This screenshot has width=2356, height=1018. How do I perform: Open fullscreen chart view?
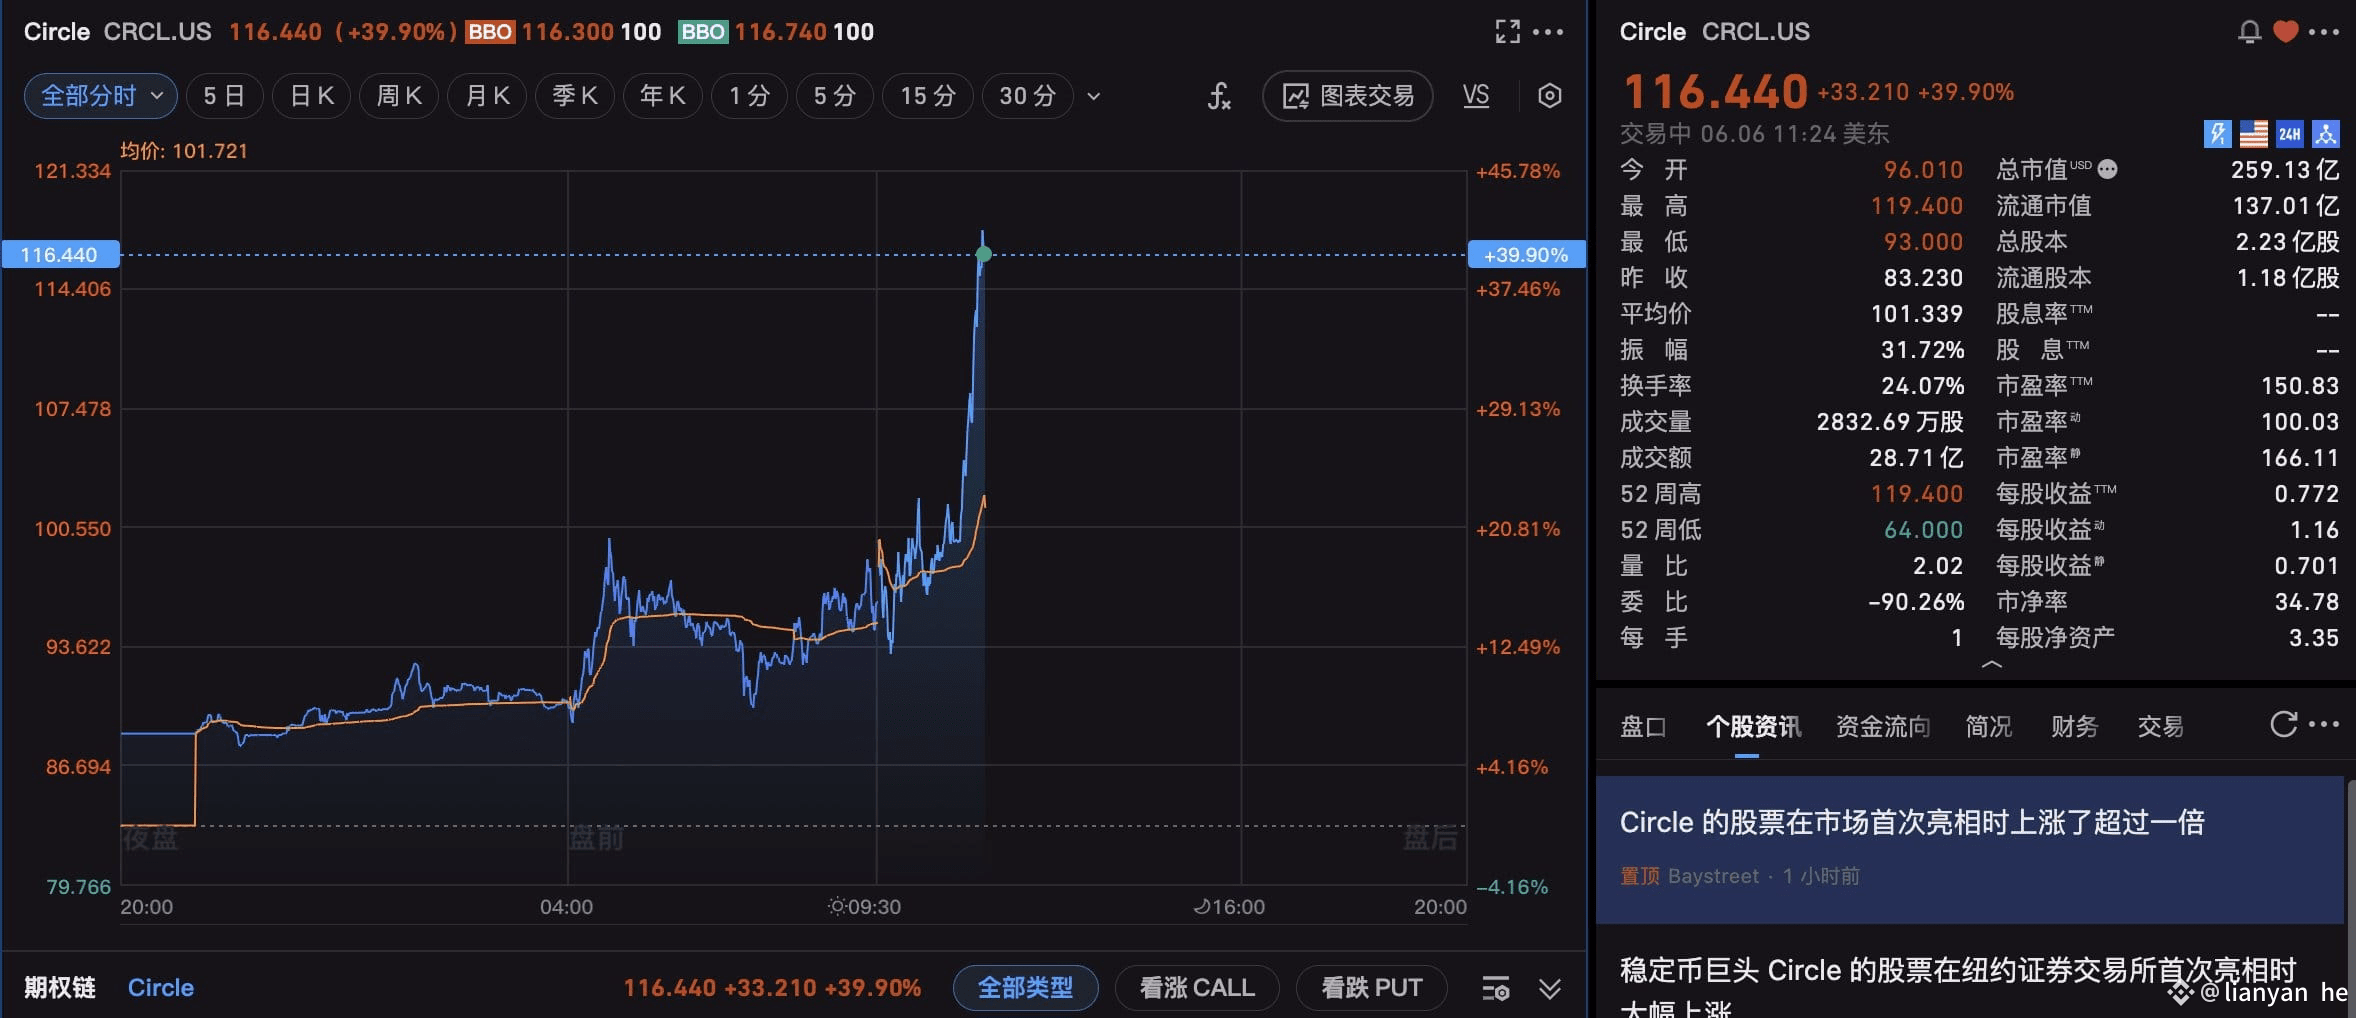click(1507, 32)
